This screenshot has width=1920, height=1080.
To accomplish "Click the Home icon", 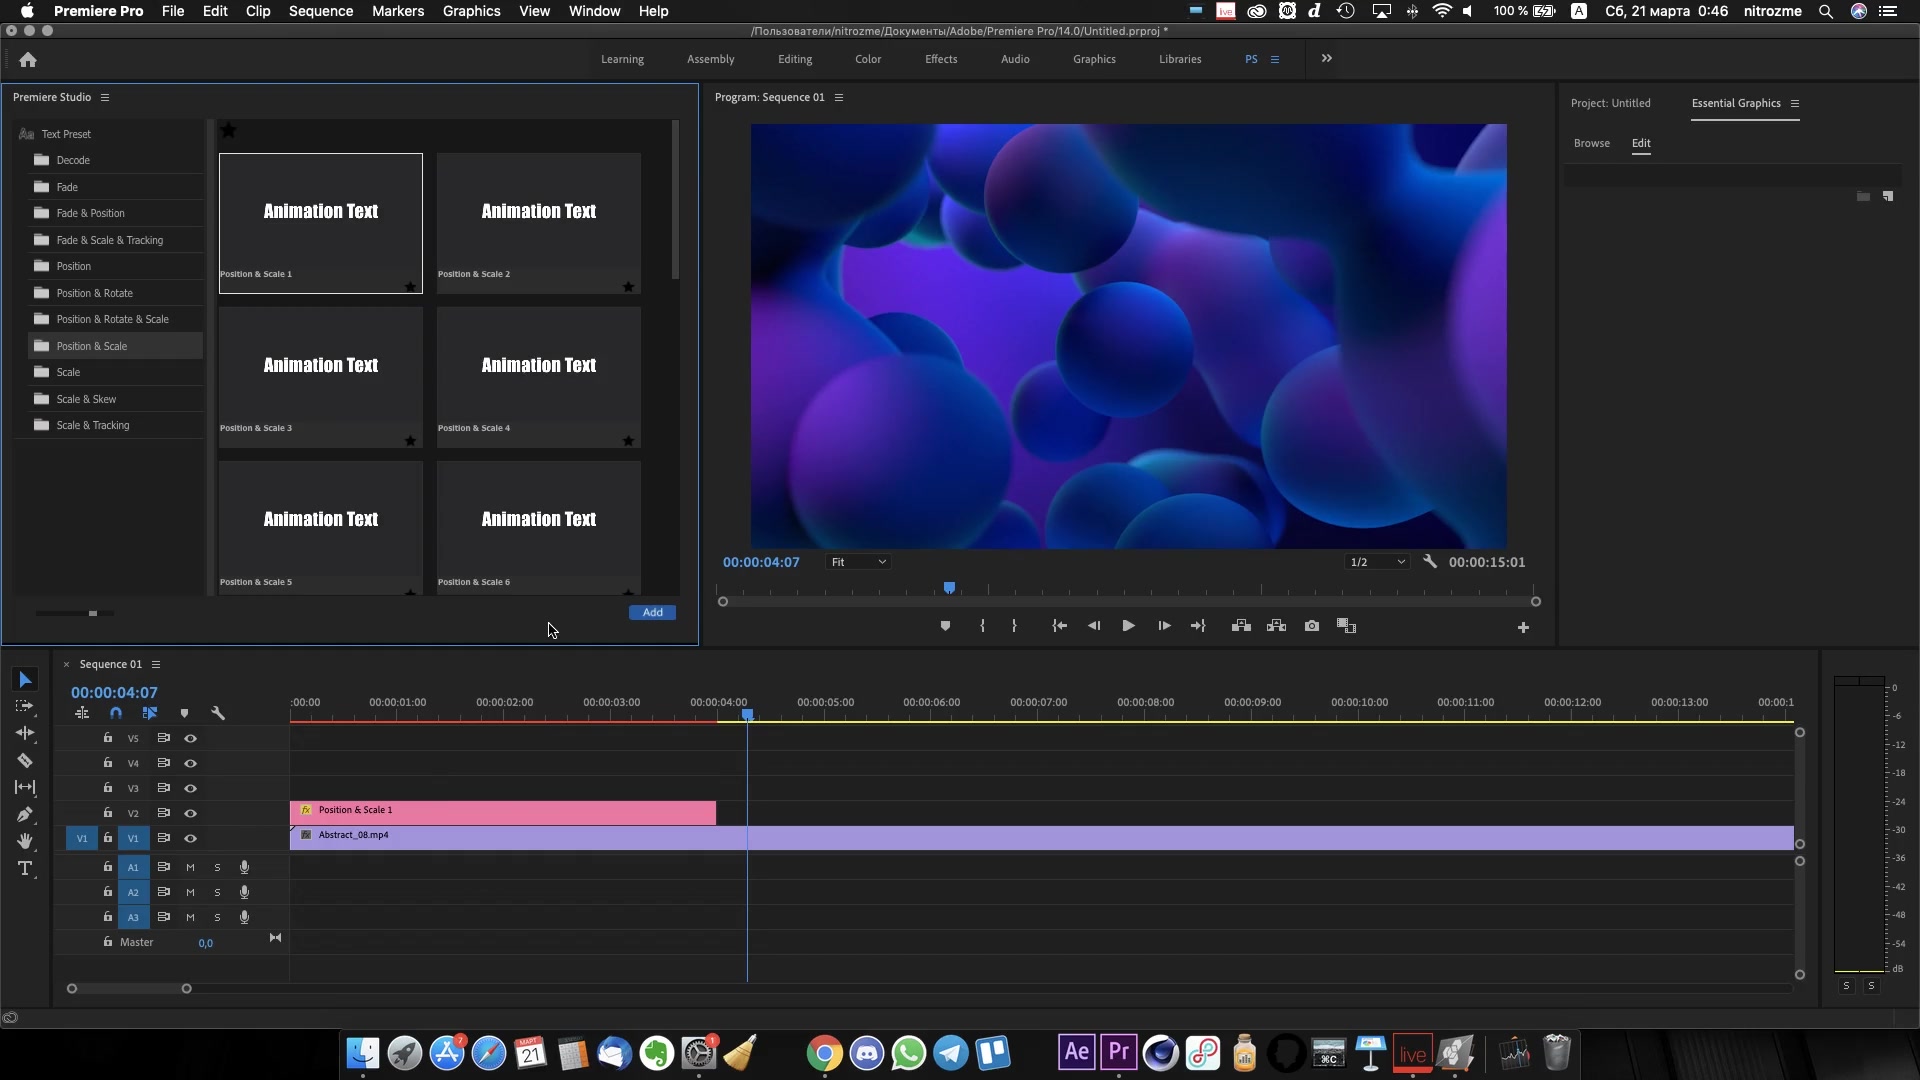I will pyautogui.click(x=28, y=60).
